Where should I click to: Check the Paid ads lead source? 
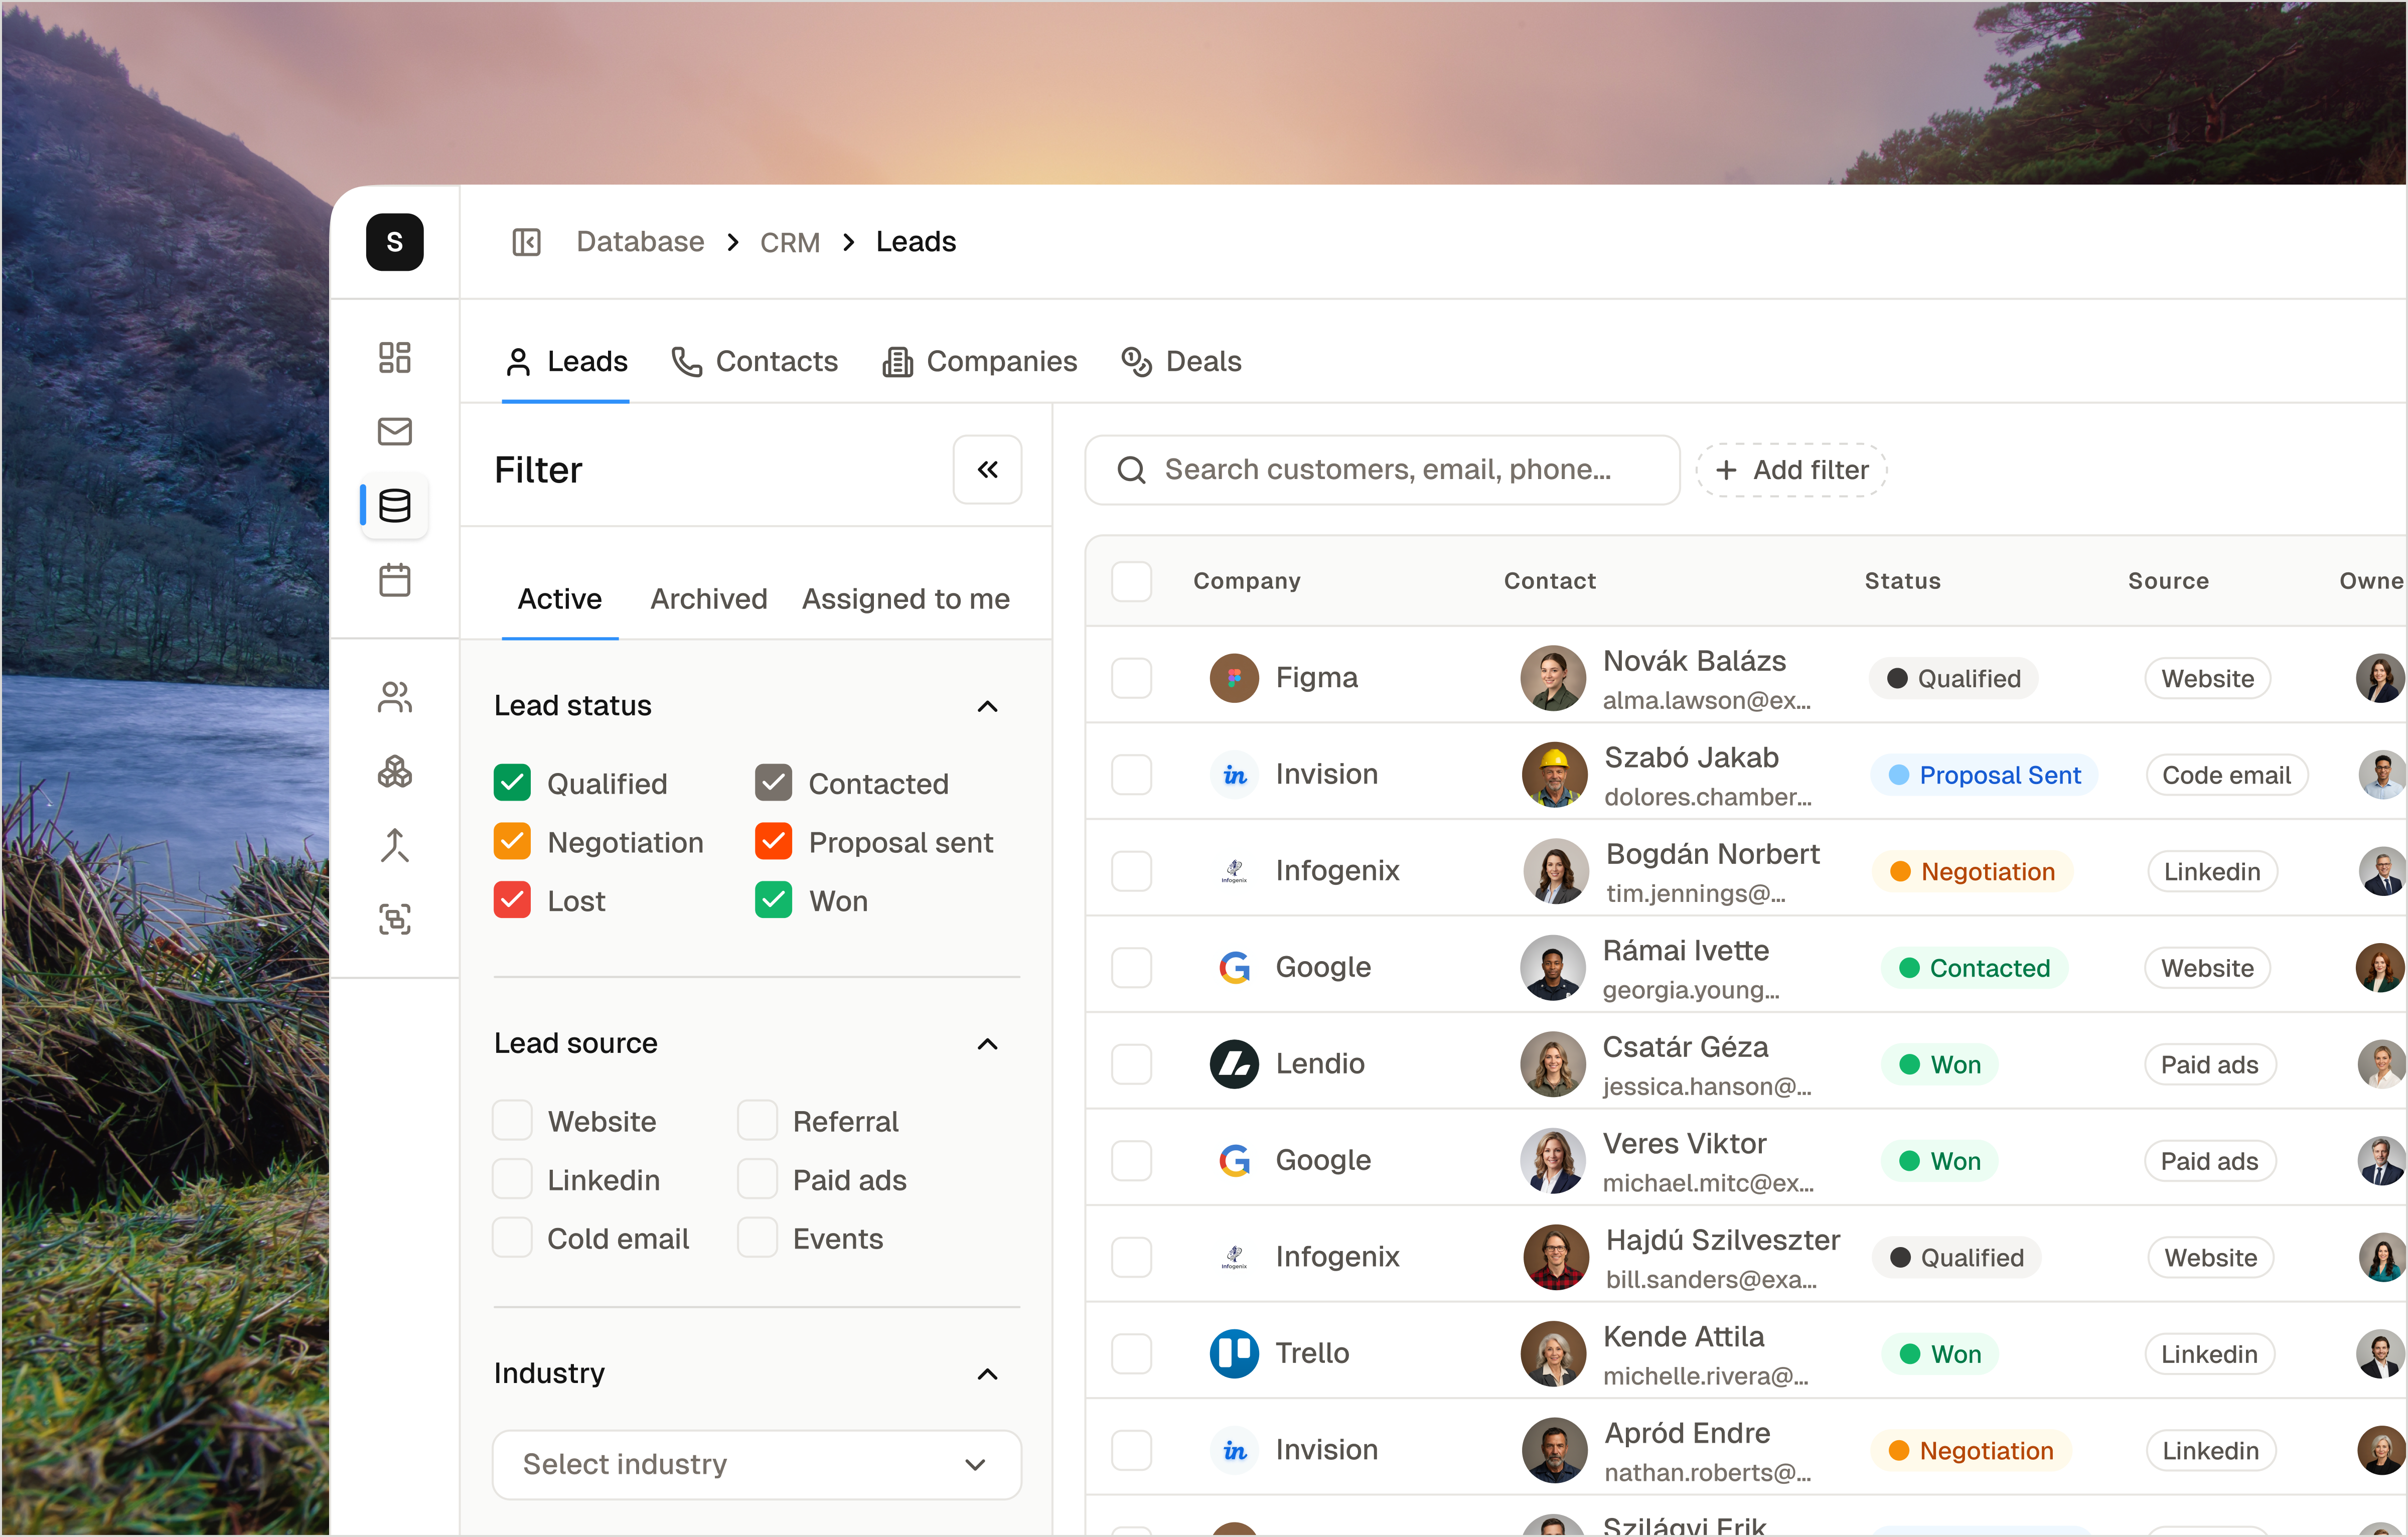point(757,1180)
